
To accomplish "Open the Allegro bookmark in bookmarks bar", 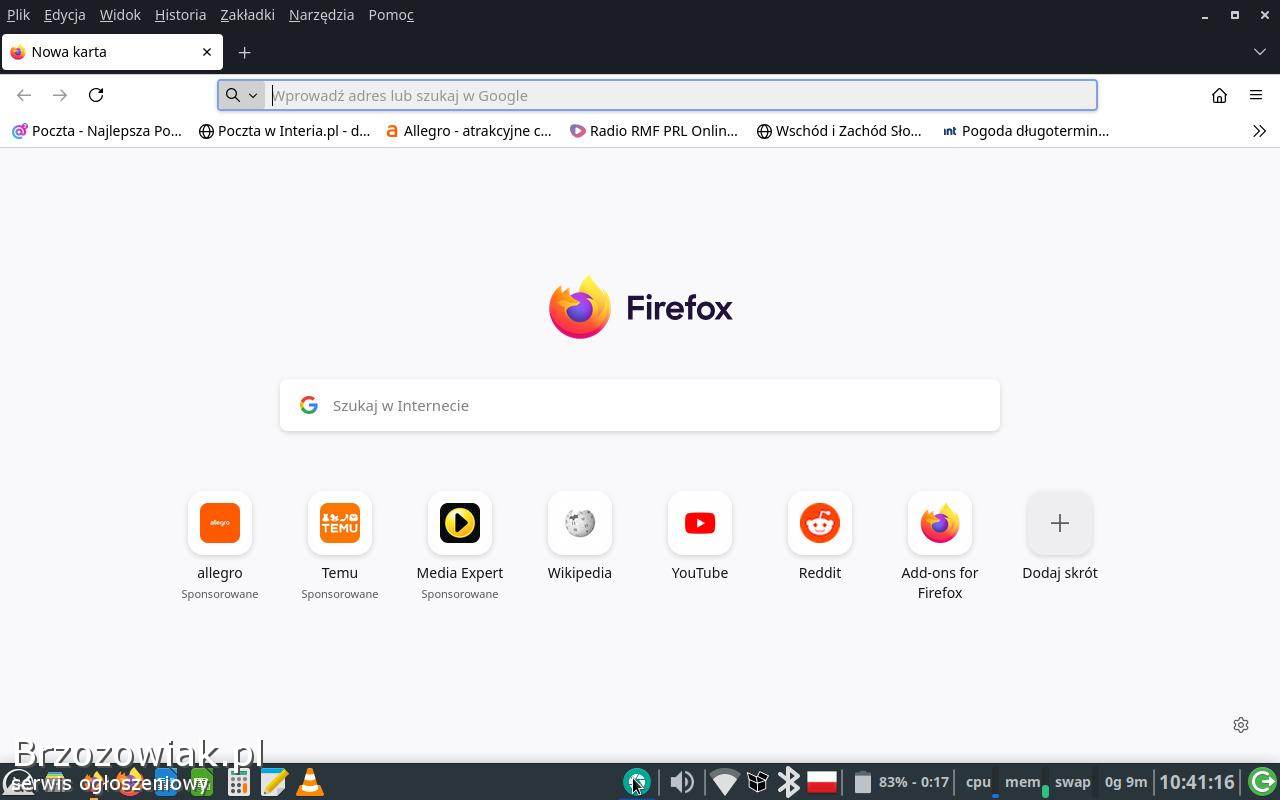I will pyautogui.click(x=468, y=131).
